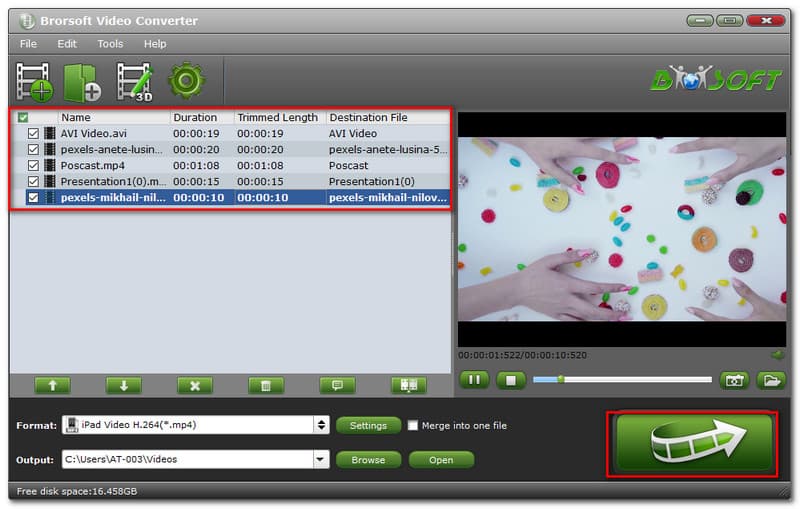The image size is (800, 509).
Task: Open the Tools menu
Action: (x=110, y=44)
